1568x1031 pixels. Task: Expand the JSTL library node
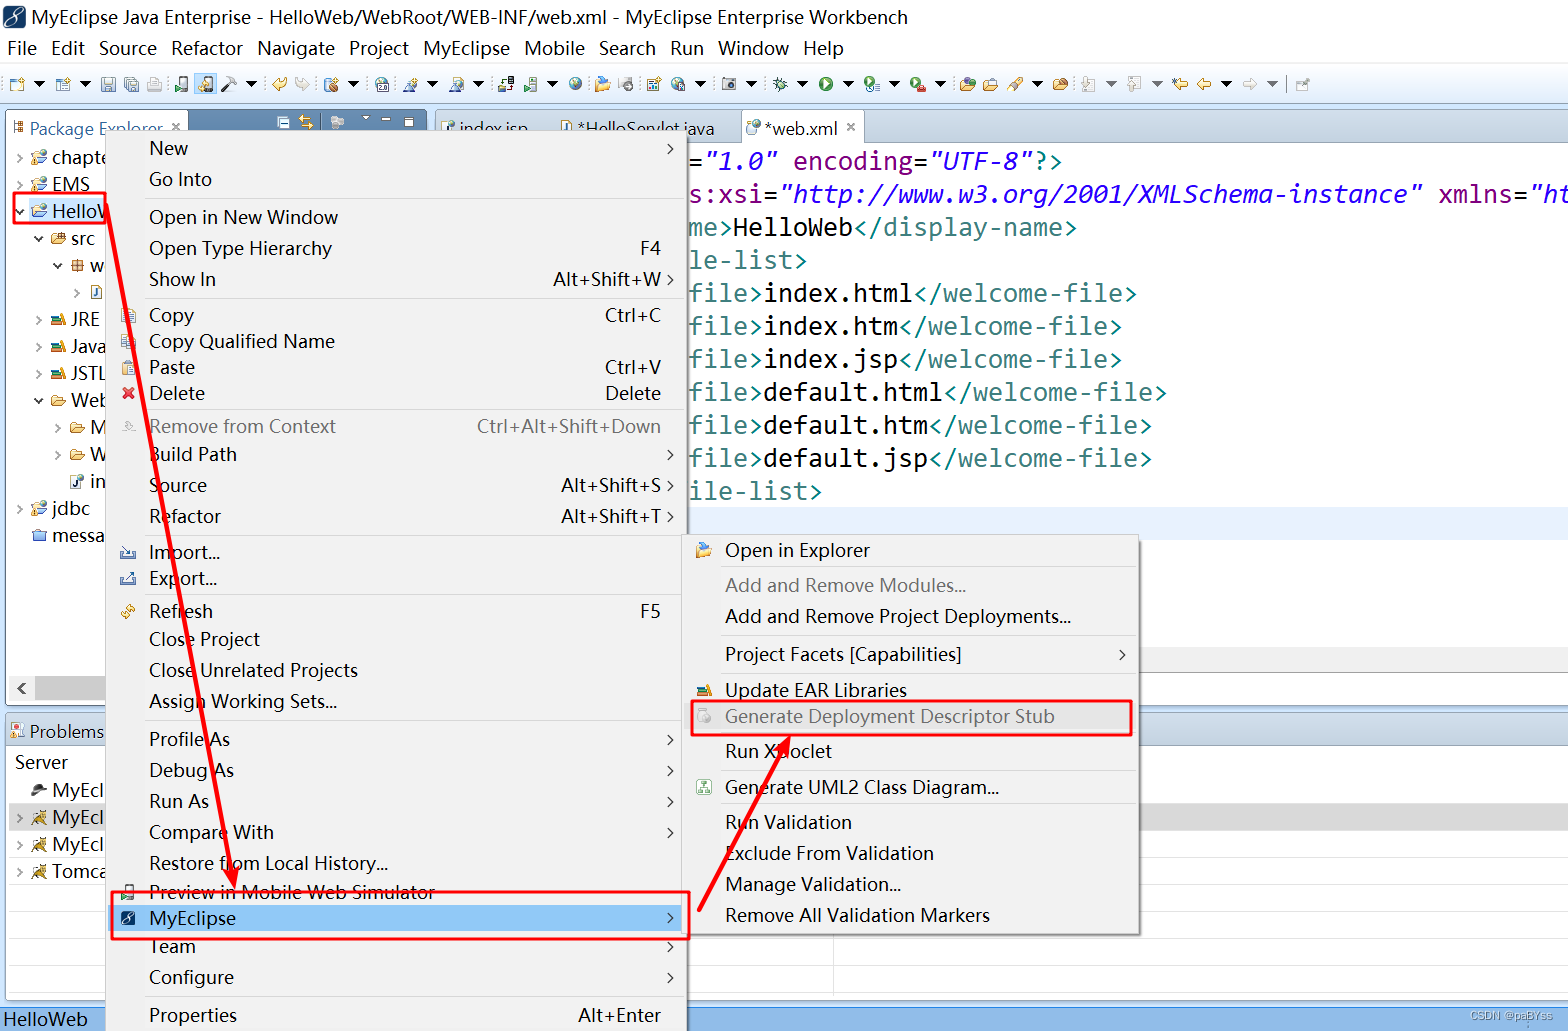coord(39,374)
